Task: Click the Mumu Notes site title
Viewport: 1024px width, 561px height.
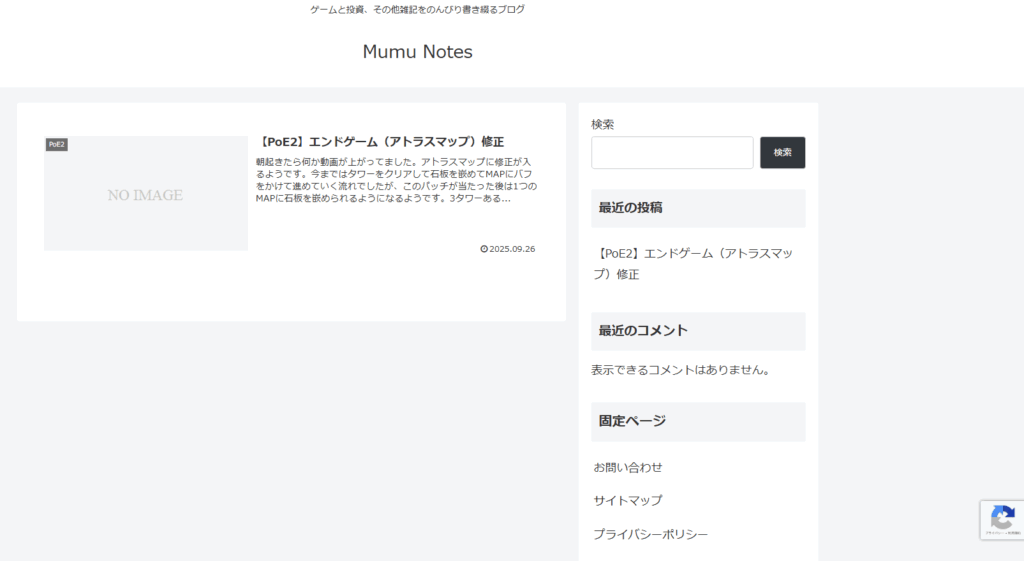Action: [417, 52]
